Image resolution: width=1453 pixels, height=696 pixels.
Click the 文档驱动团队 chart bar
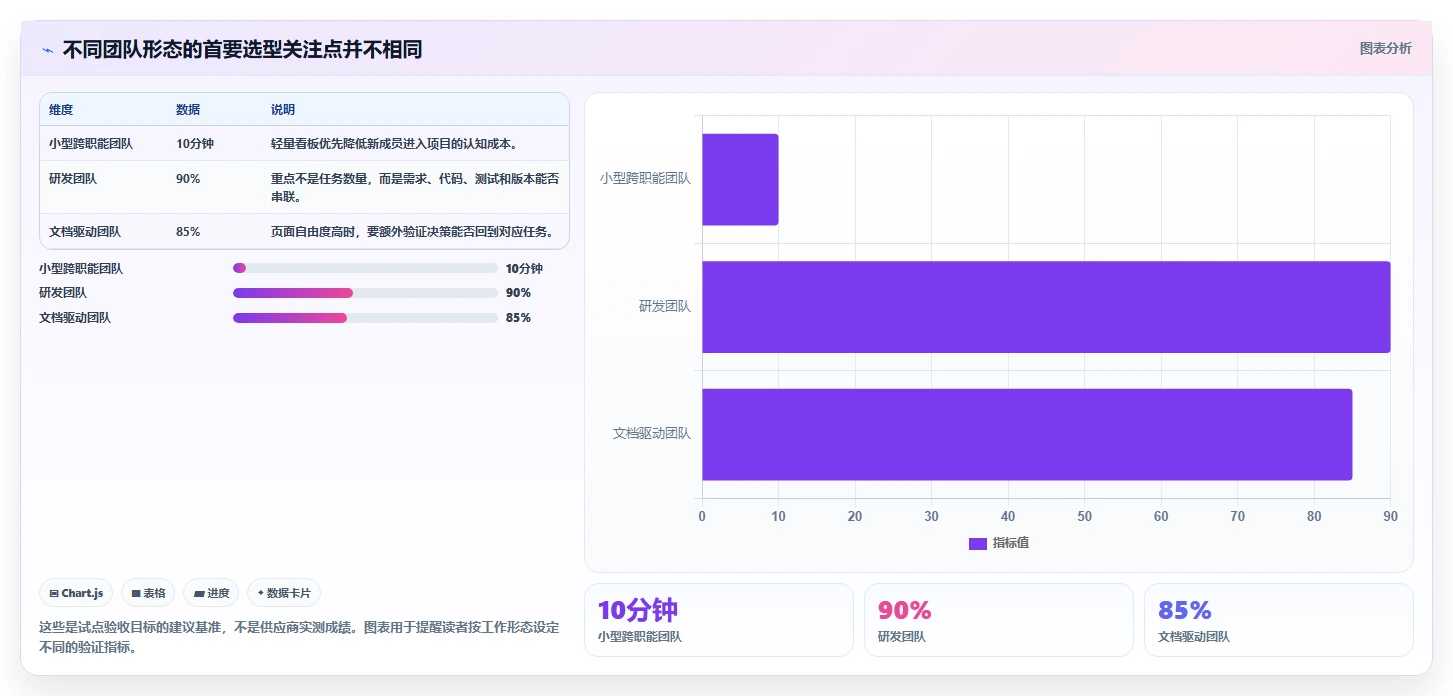1027,434
